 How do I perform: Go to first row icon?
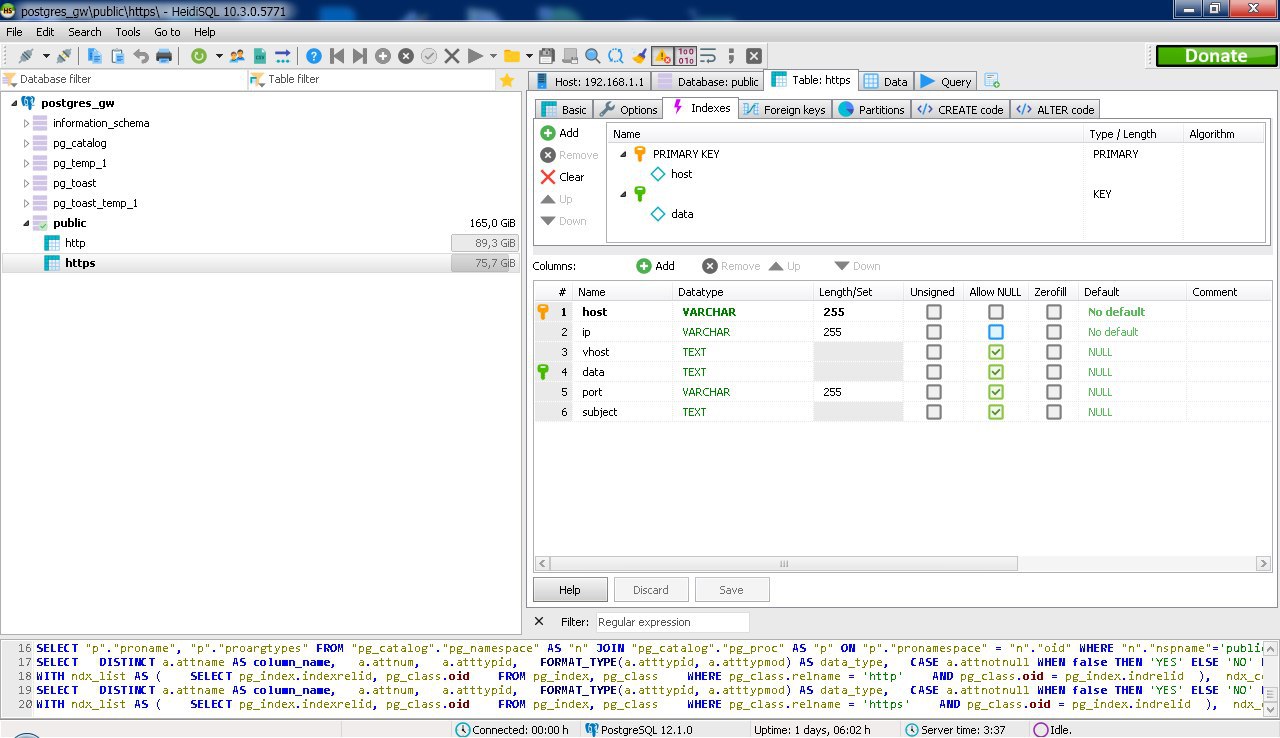[x=337, y=56]
